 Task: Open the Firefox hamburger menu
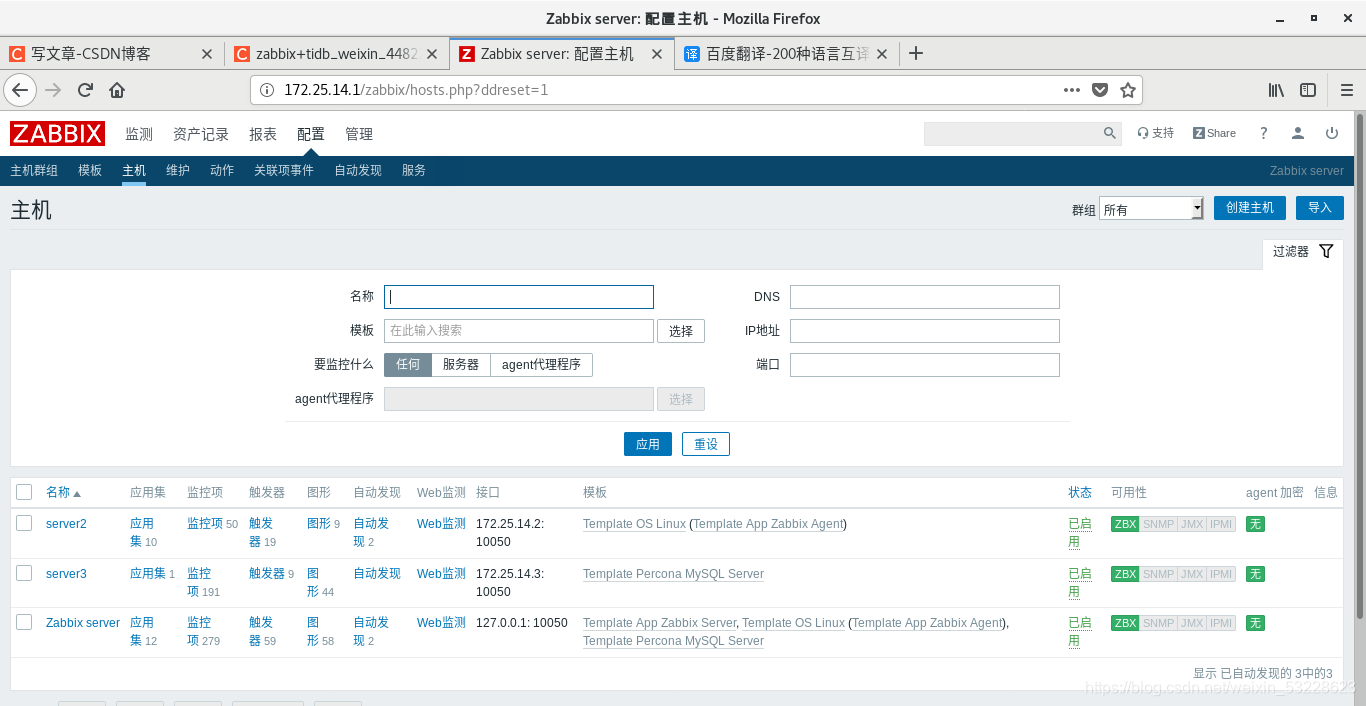click(x=1346, y=90)
